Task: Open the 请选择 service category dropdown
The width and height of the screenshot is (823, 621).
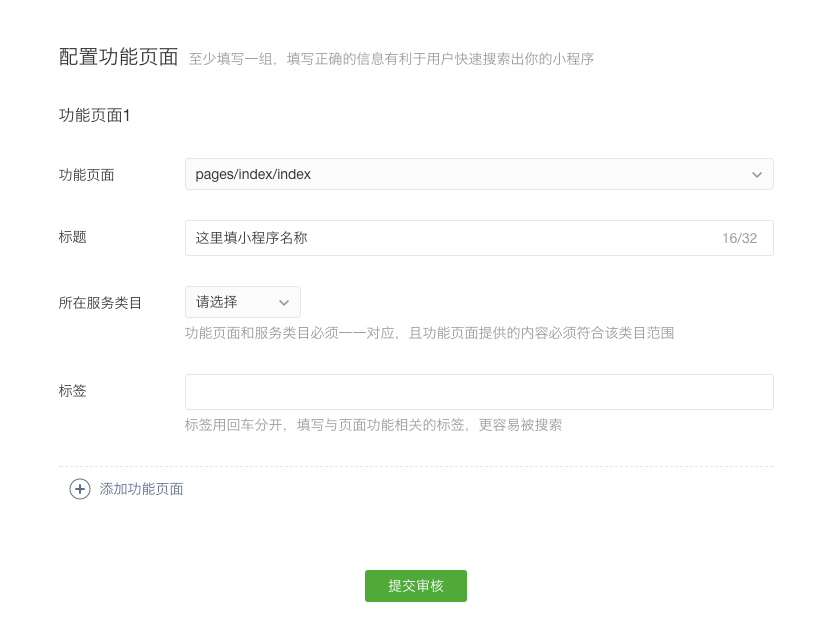Action: [x=243, y=302]
